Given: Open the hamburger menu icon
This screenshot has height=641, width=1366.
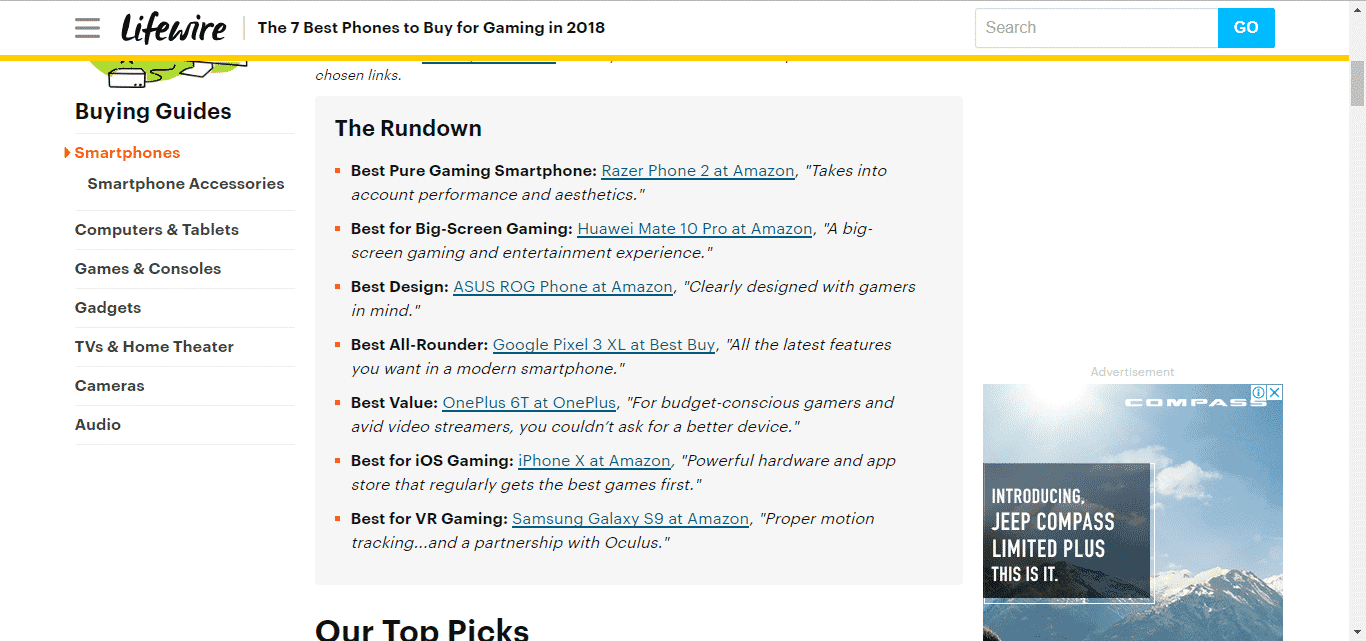Looking at the screenshot, I should coord(87,28).
